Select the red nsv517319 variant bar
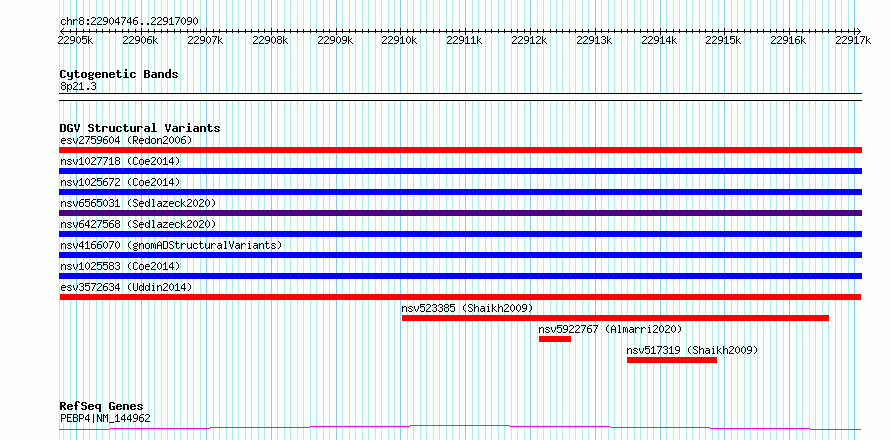890x440 pixels. 672,360
